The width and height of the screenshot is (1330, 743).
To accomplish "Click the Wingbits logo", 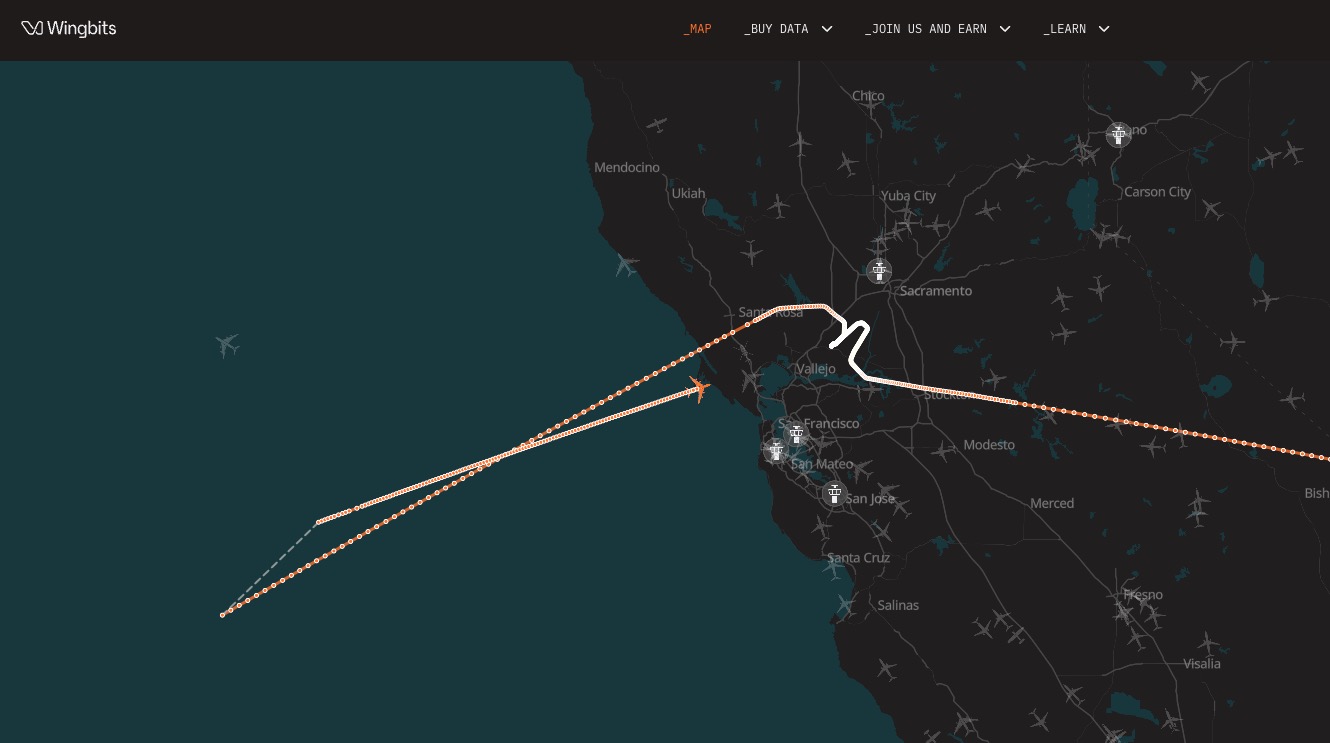I will (69, 28).
